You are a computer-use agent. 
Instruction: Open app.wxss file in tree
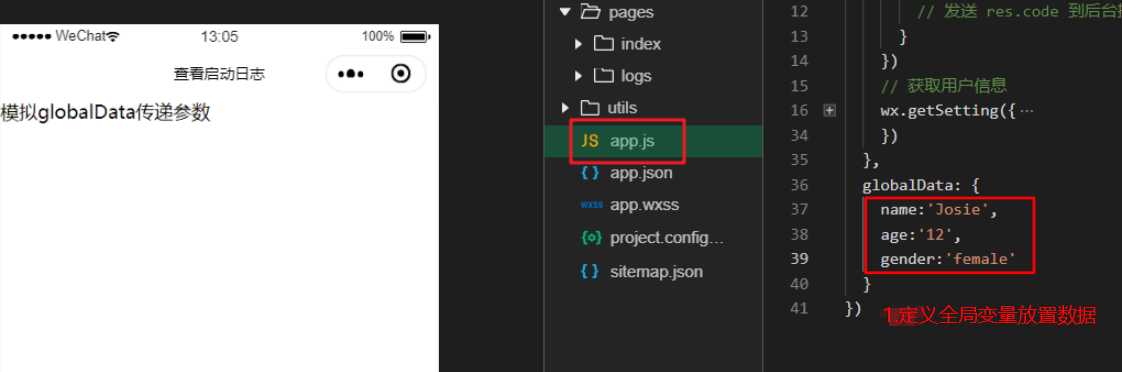[x=653, y=205]
